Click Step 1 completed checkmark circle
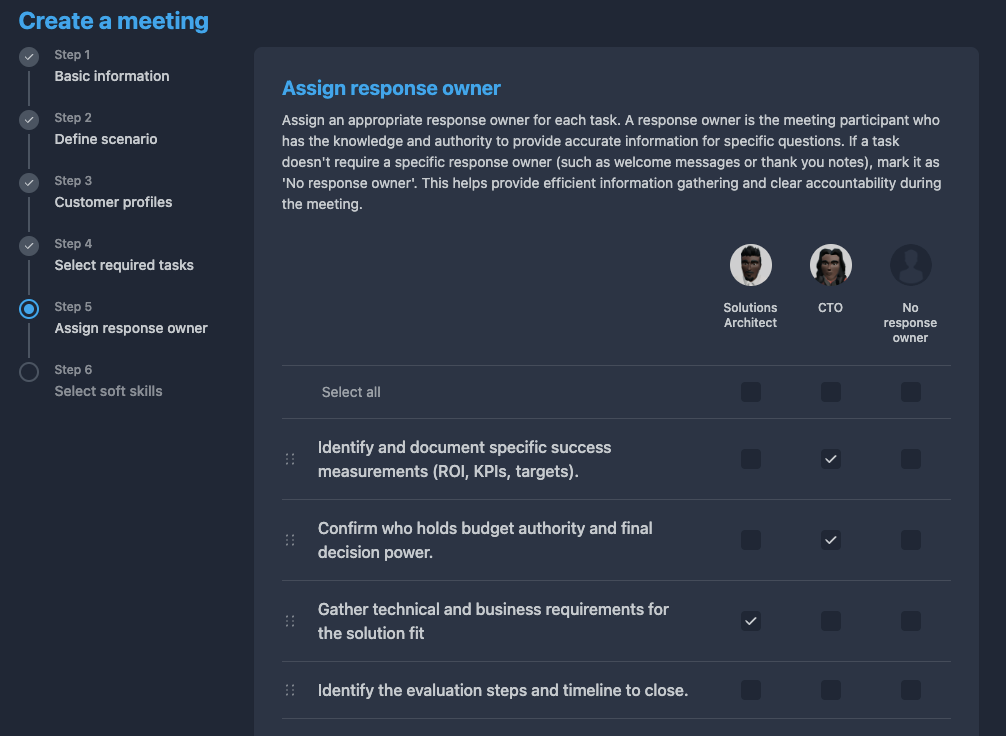 click(29, 57)
